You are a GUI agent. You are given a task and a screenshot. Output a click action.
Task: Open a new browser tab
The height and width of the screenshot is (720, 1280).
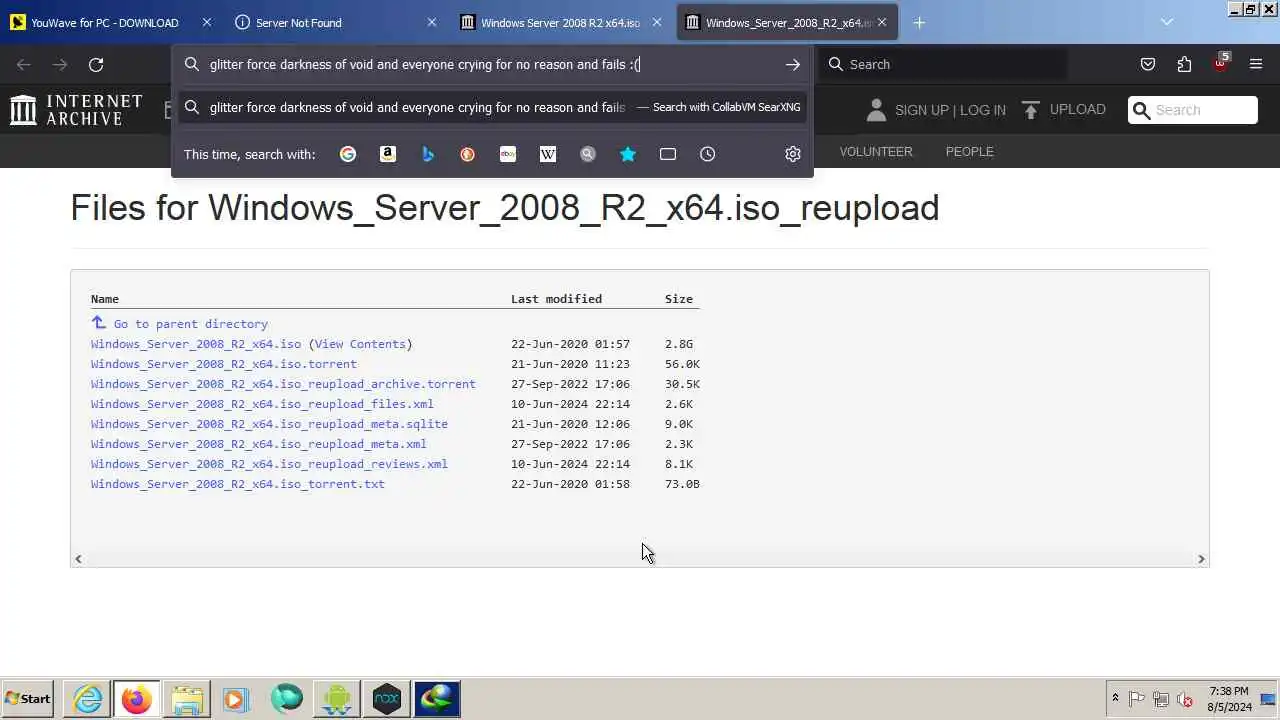tap(919, 22)
